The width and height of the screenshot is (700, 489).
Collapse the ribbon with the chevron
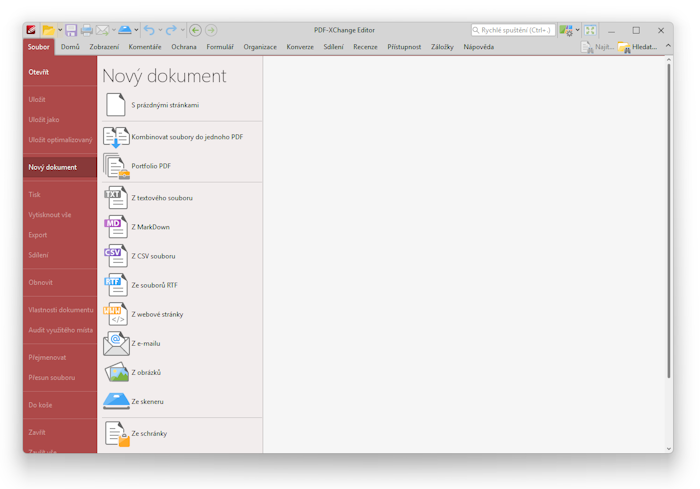pyautogui.click(x=668, y=46)
